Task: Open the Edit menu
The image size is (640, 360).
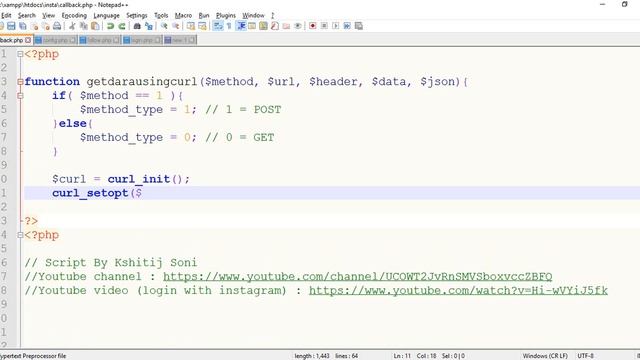Action: 6,16
